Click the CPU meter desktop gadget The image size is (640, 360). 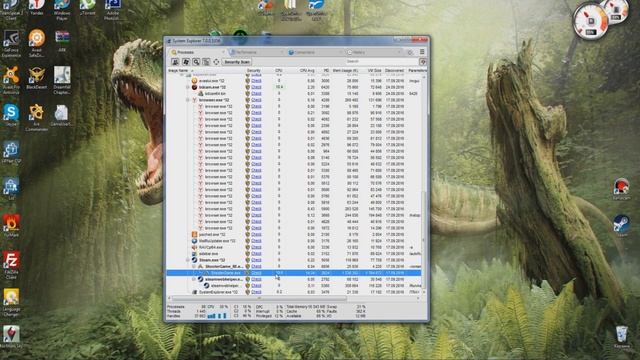[590, 20]
